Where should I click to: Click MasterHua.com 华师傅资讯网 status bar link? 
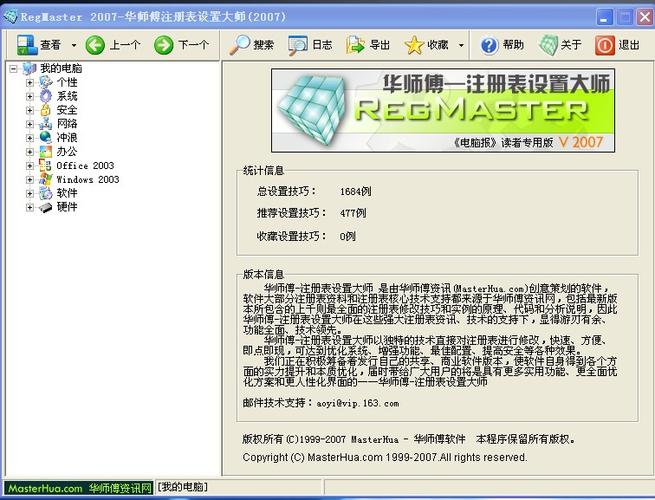79,488
